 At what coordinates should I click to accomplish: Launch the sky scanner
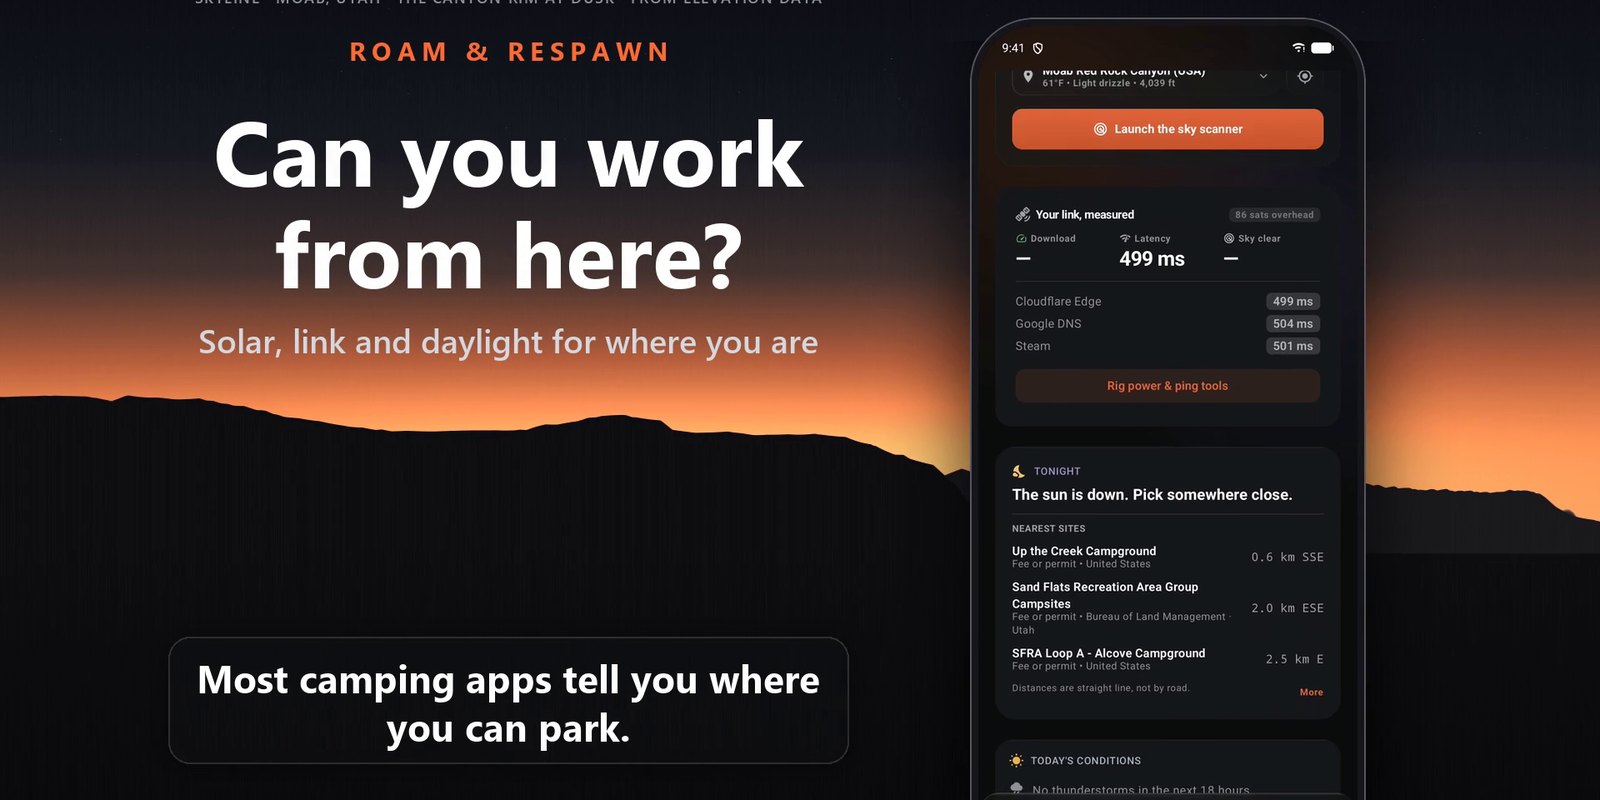click(1167, 129)
